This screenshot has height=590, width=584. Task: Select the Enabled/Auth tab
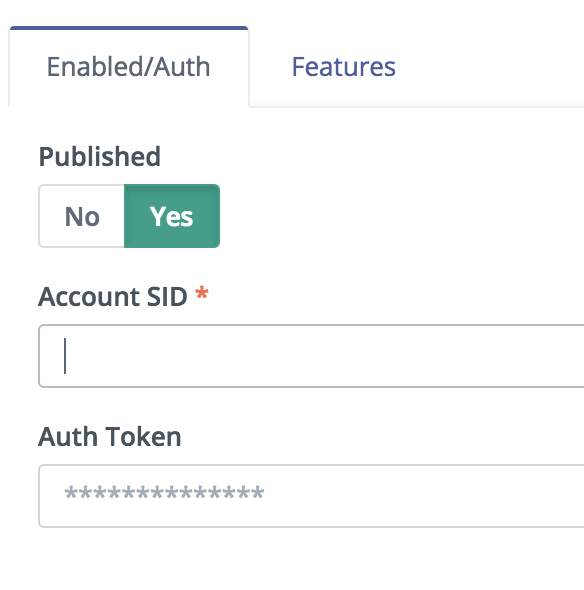pos(128,67)
